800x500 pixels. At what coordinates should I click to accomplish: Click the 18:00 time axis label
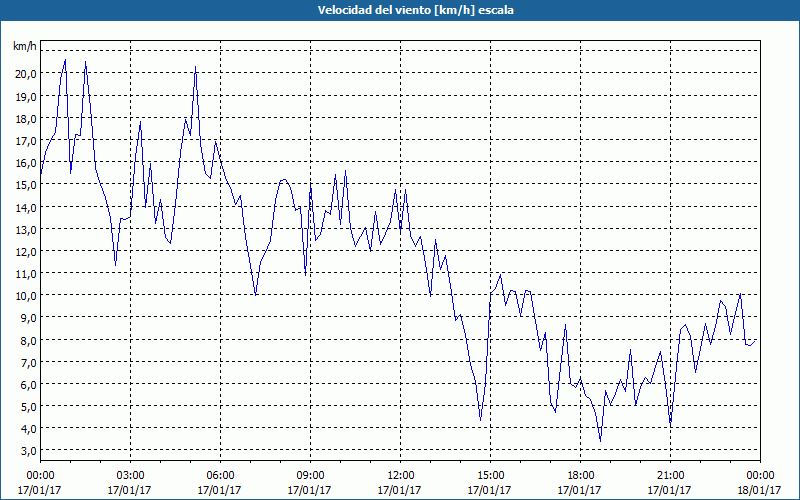(x=580, y=476)
